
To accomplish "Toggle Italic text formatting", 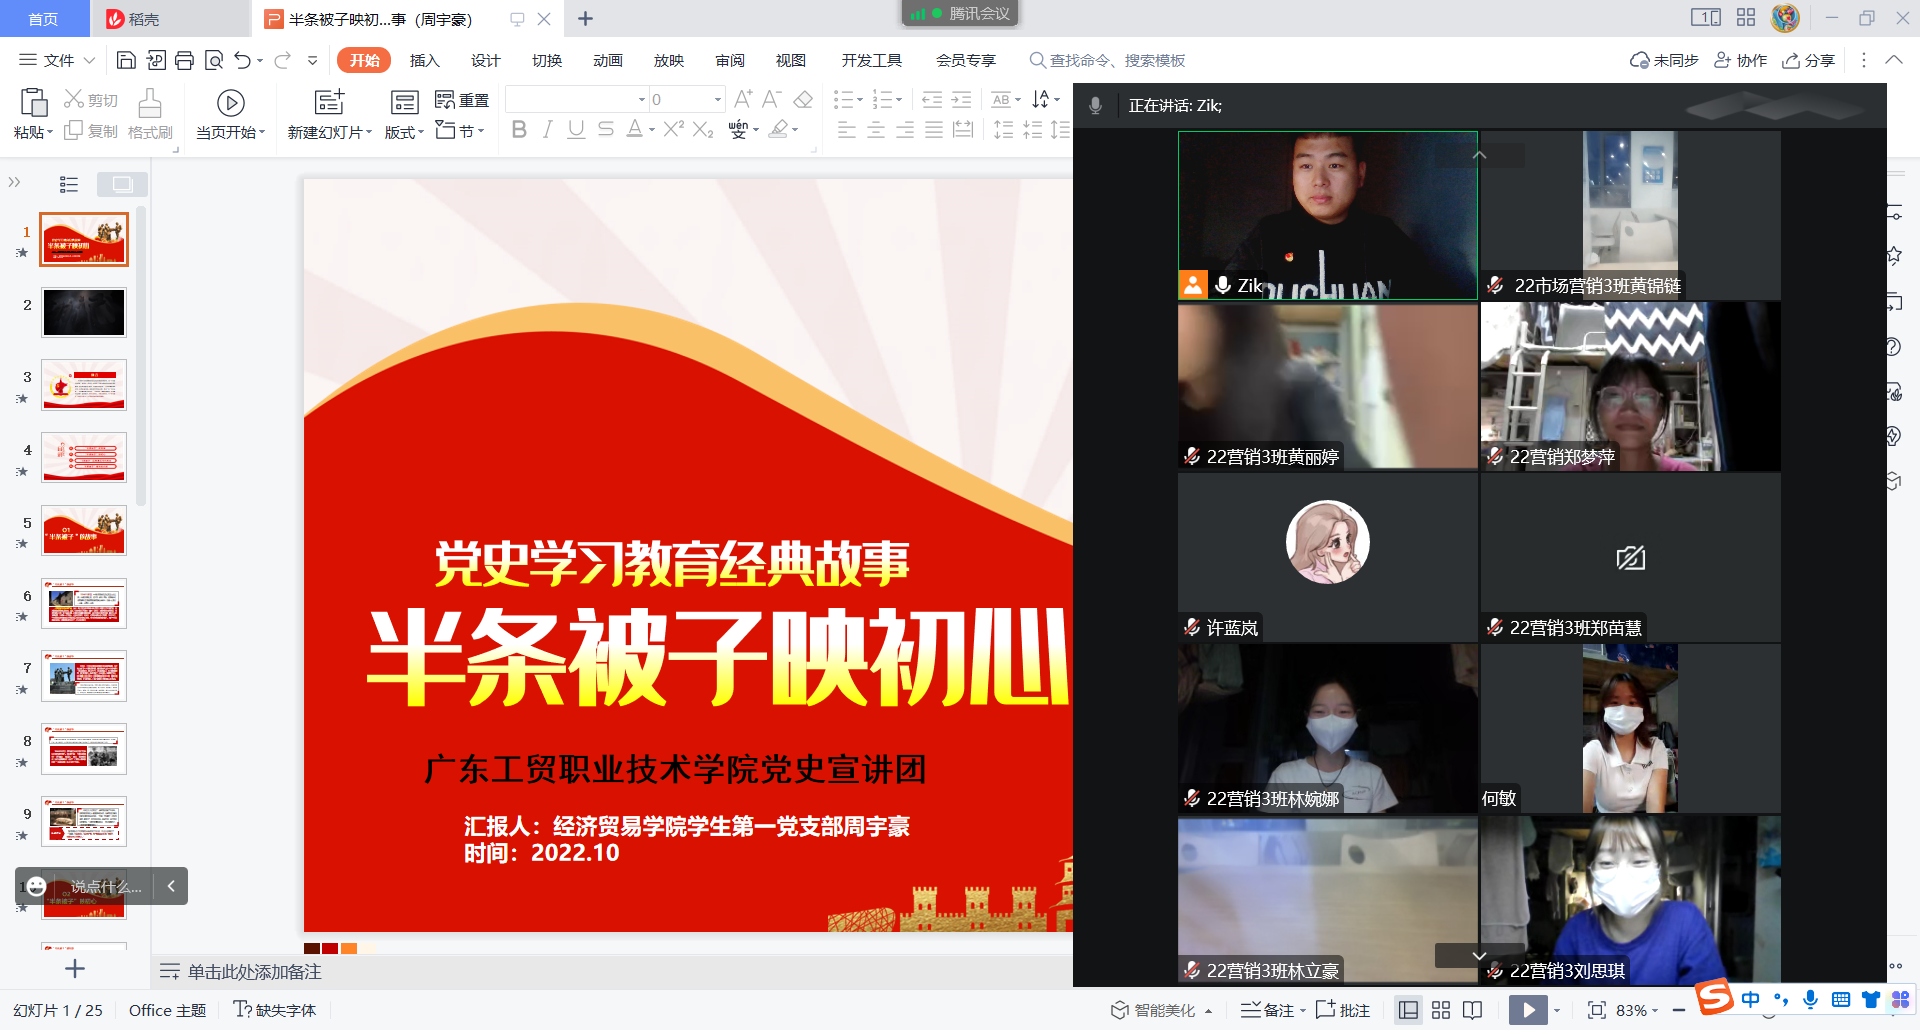I will point(547,130).
